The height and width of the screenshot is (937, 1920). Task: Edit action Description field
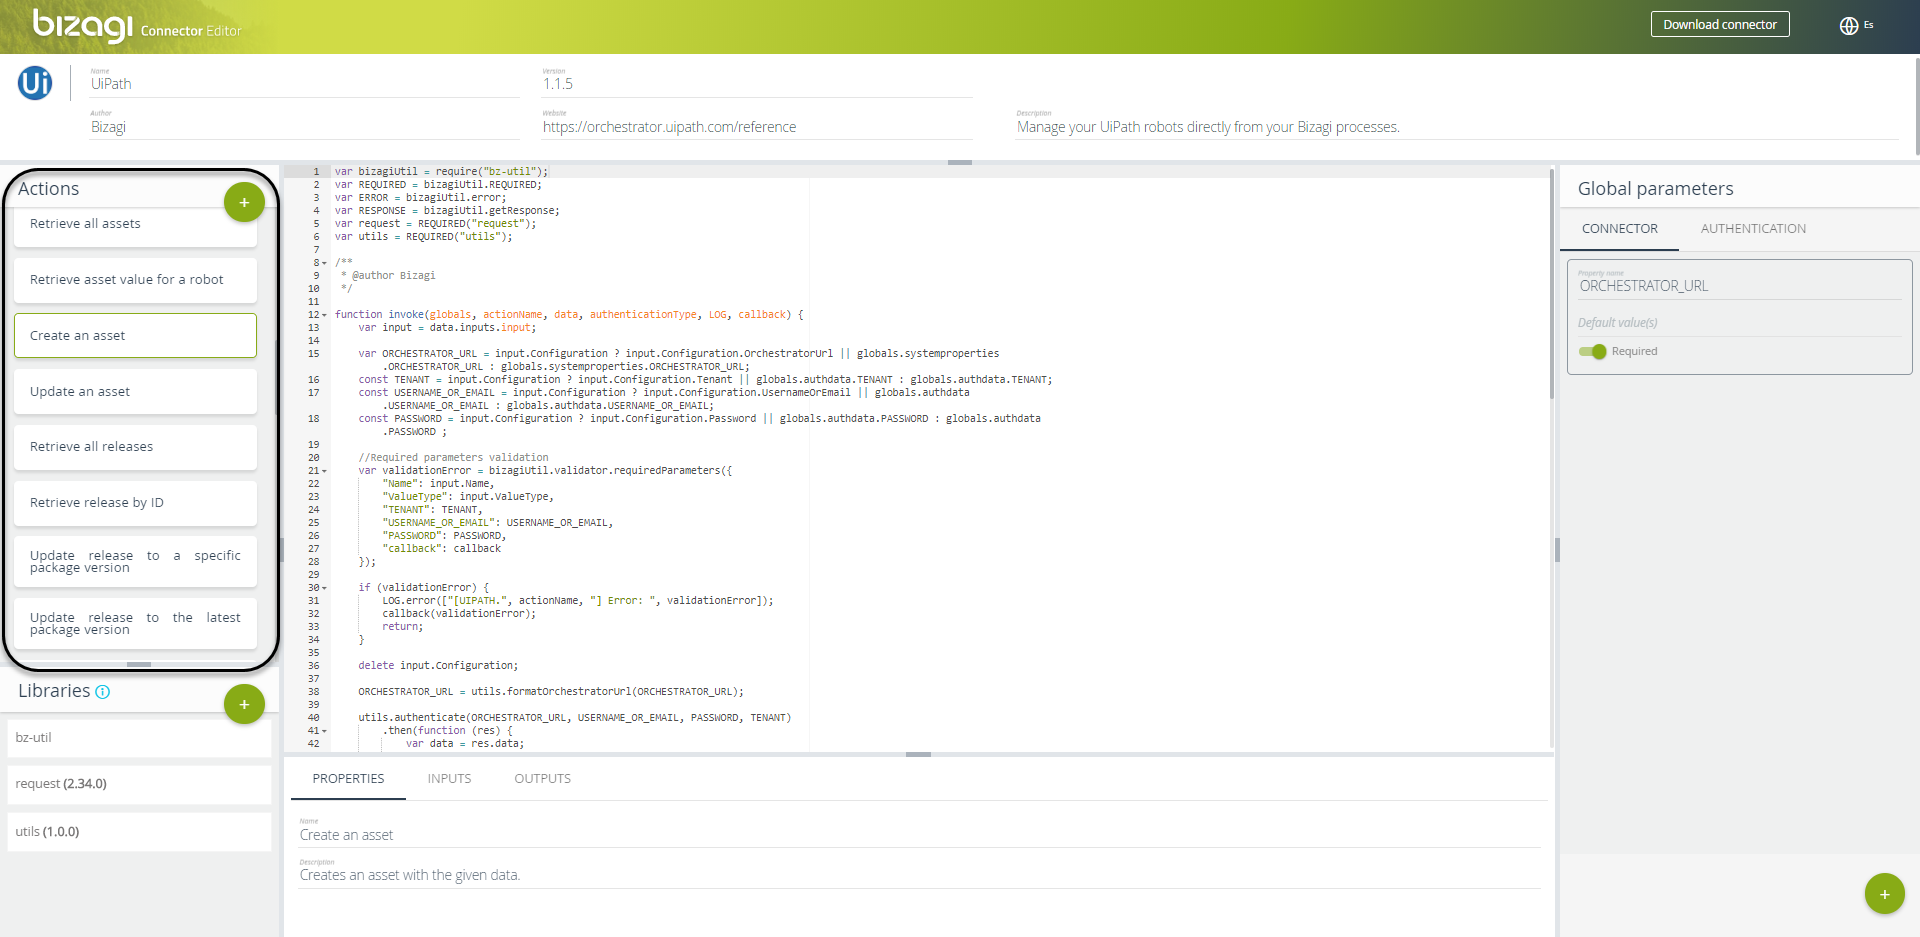(x=919, y=874)
